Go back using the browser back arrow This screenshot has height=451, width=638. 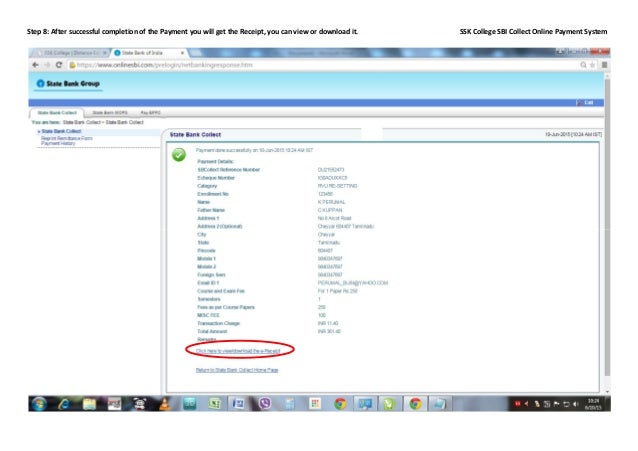tap(35, 65)
